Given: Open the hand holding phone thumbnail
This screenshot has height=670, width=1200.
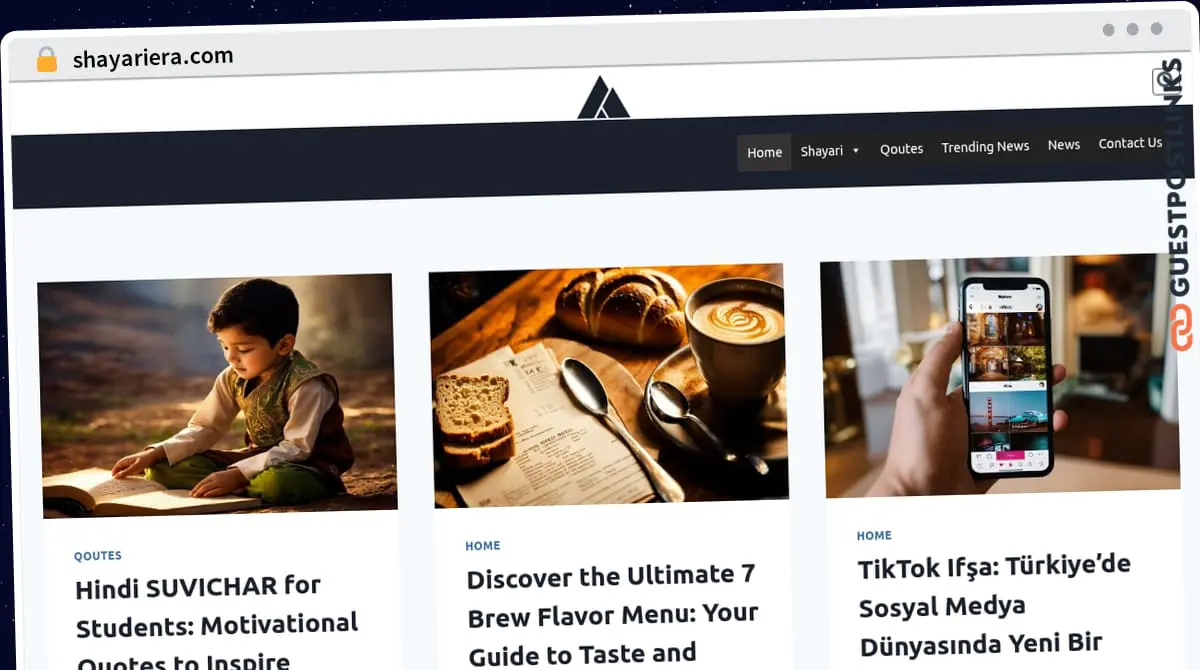Looking at the screenshot, I should click(x=1000, y=375).
